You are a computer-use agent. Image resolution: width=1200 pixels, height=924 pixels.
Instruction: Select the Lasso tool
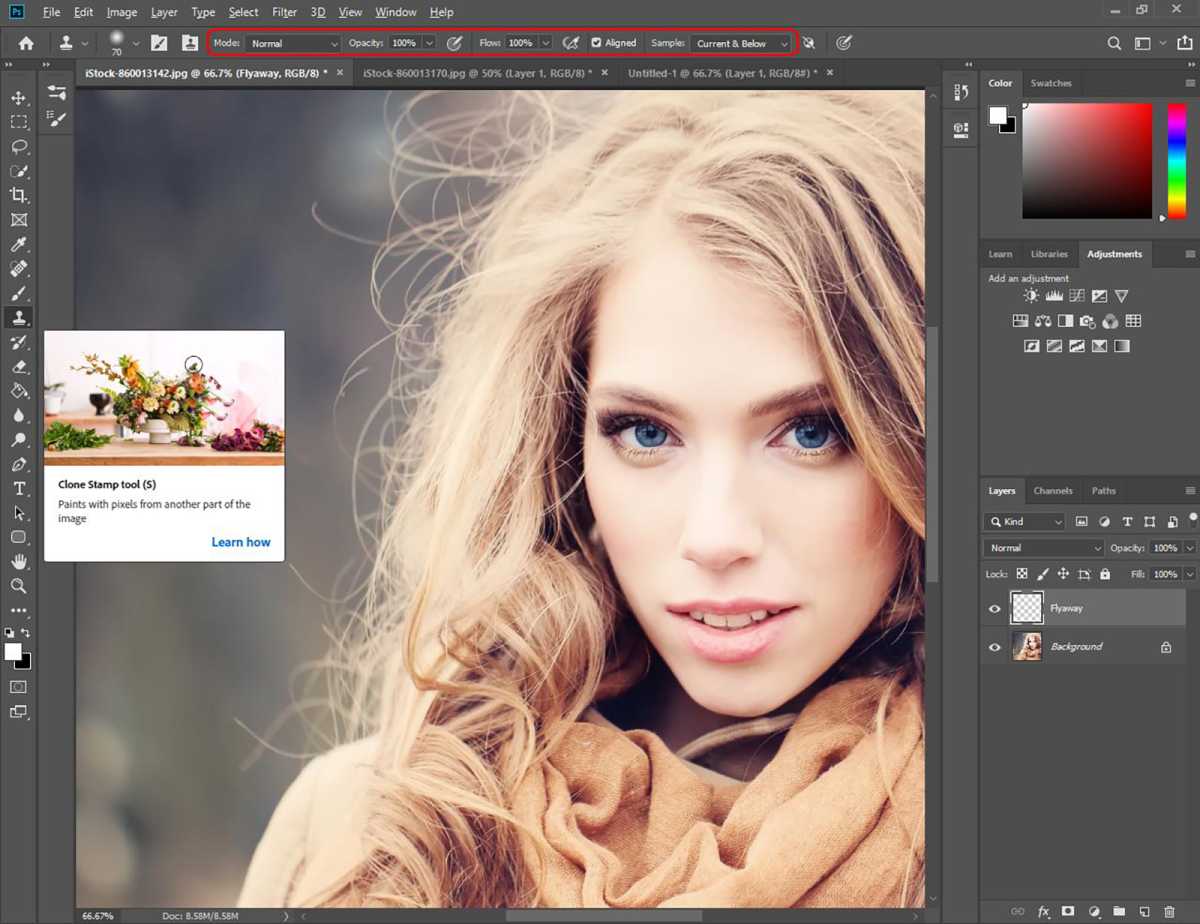pyautogui.click(x=20, y=146)
